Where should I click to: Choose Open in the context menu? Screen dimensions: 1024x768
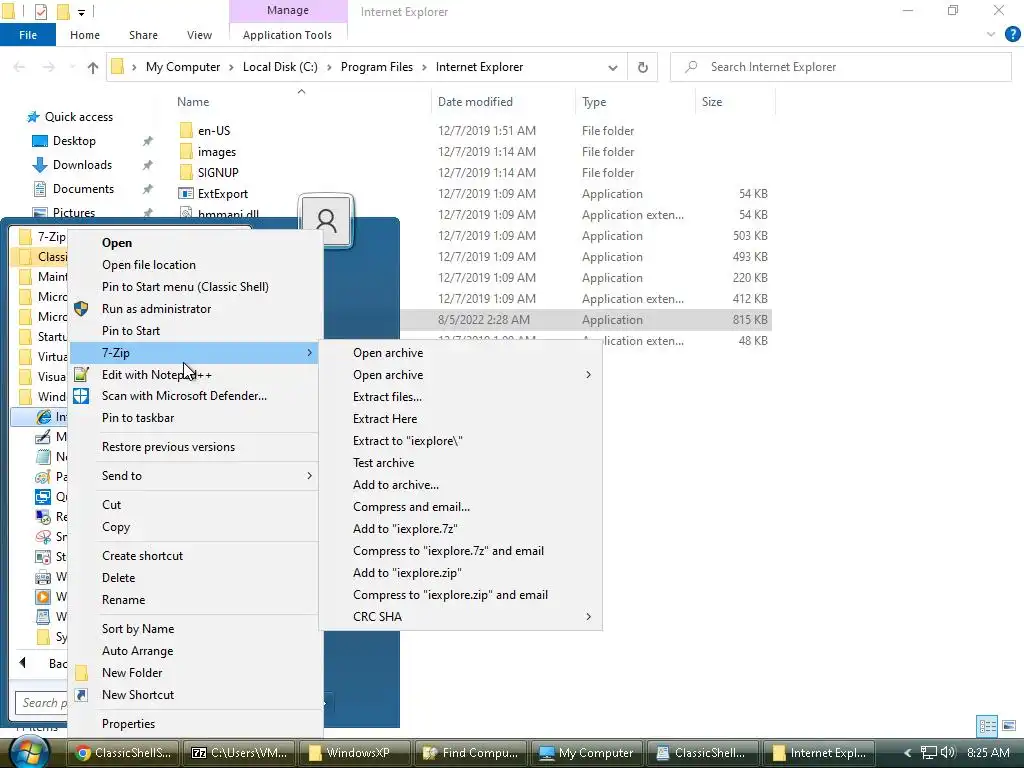117,243
